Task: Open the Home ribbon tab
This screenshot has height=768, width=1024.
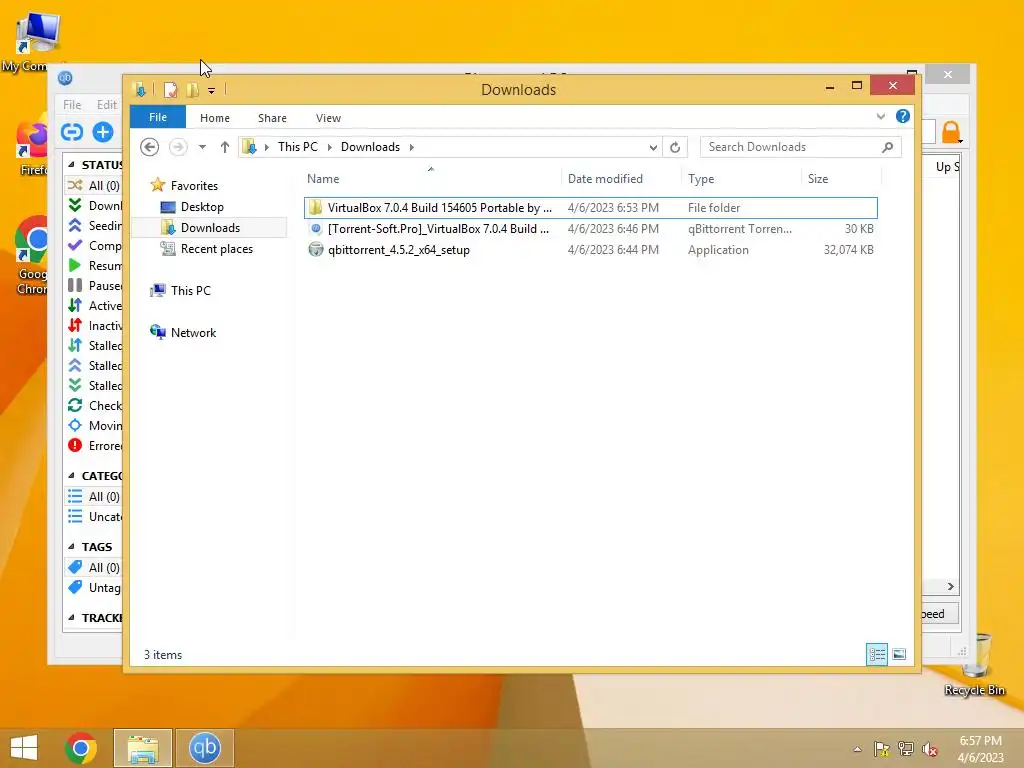Action: [215, 118]
